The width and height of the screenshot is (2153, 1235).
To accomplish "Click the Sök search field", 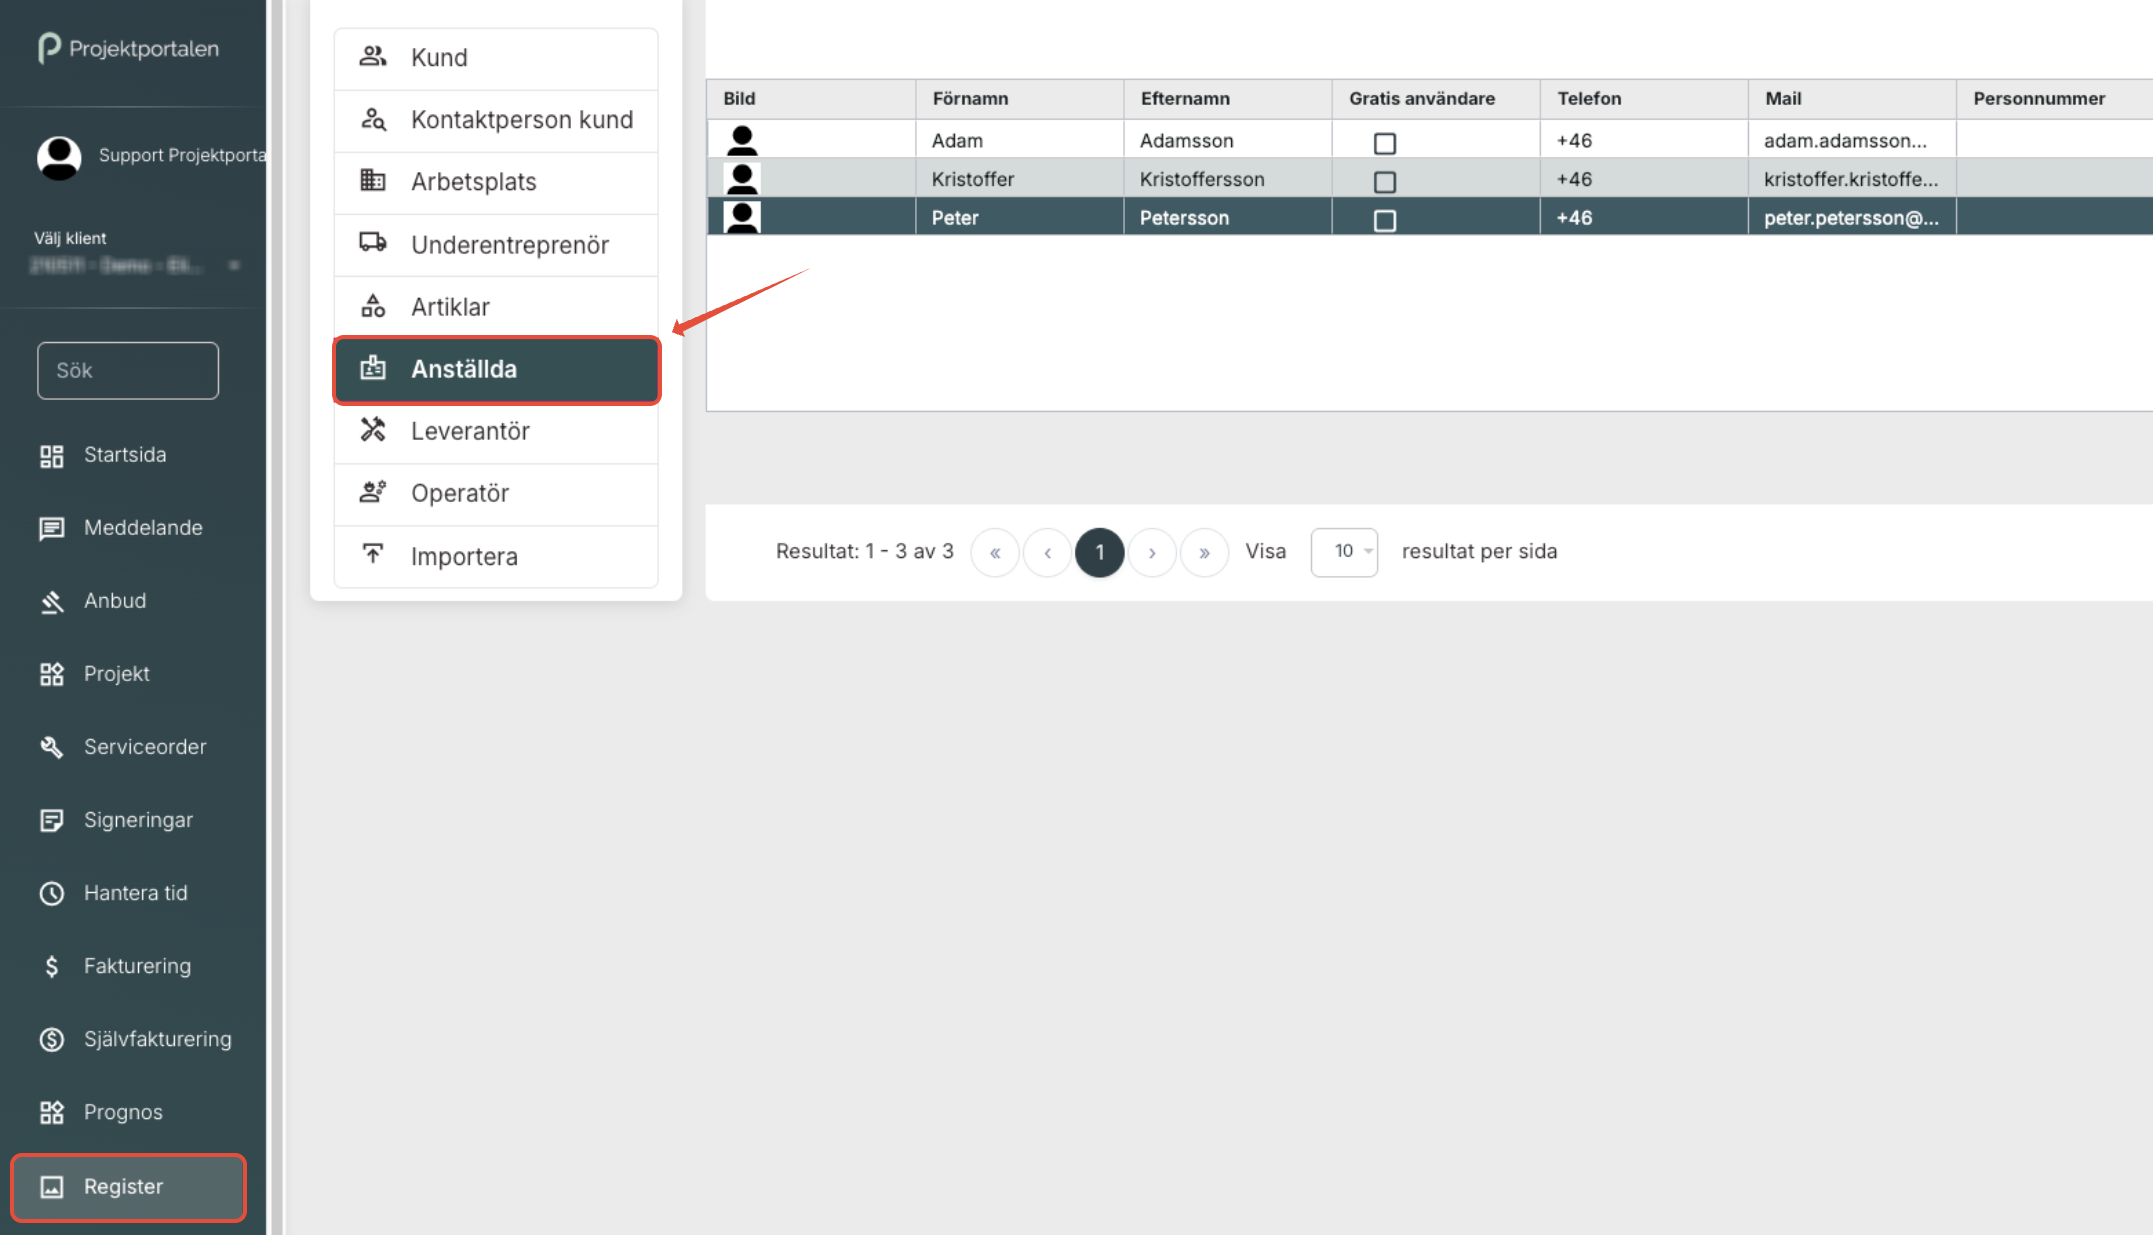I will pos(128,371).
